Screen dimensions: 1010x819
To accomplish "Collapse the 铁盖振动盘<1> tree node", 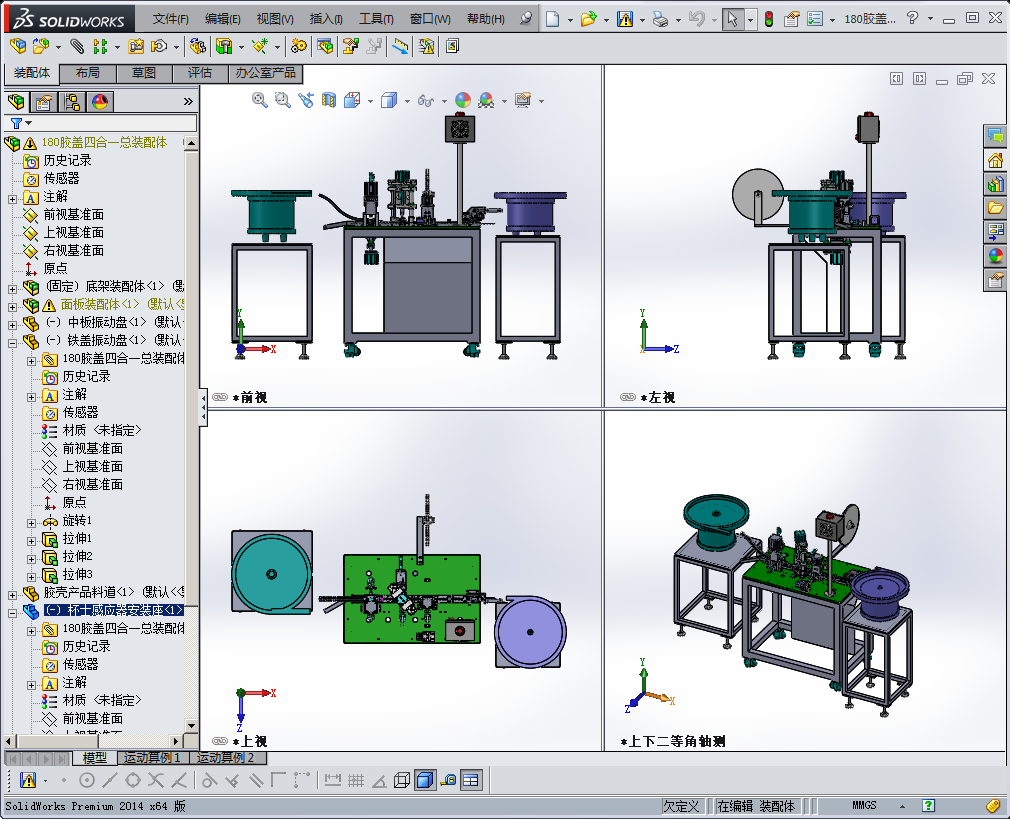I will (12, 343).
